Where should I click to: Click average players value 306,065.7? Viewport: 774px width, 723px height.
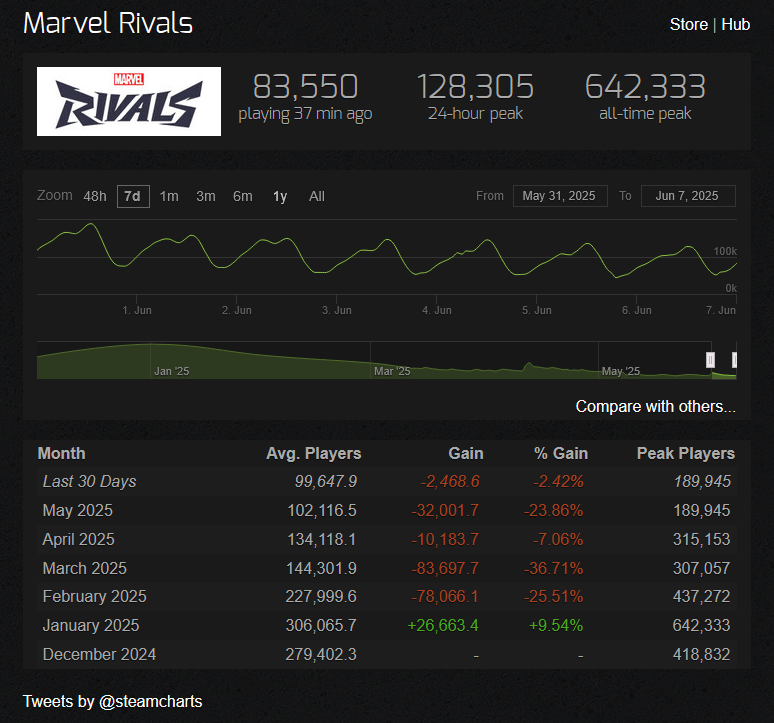[321, 625]
